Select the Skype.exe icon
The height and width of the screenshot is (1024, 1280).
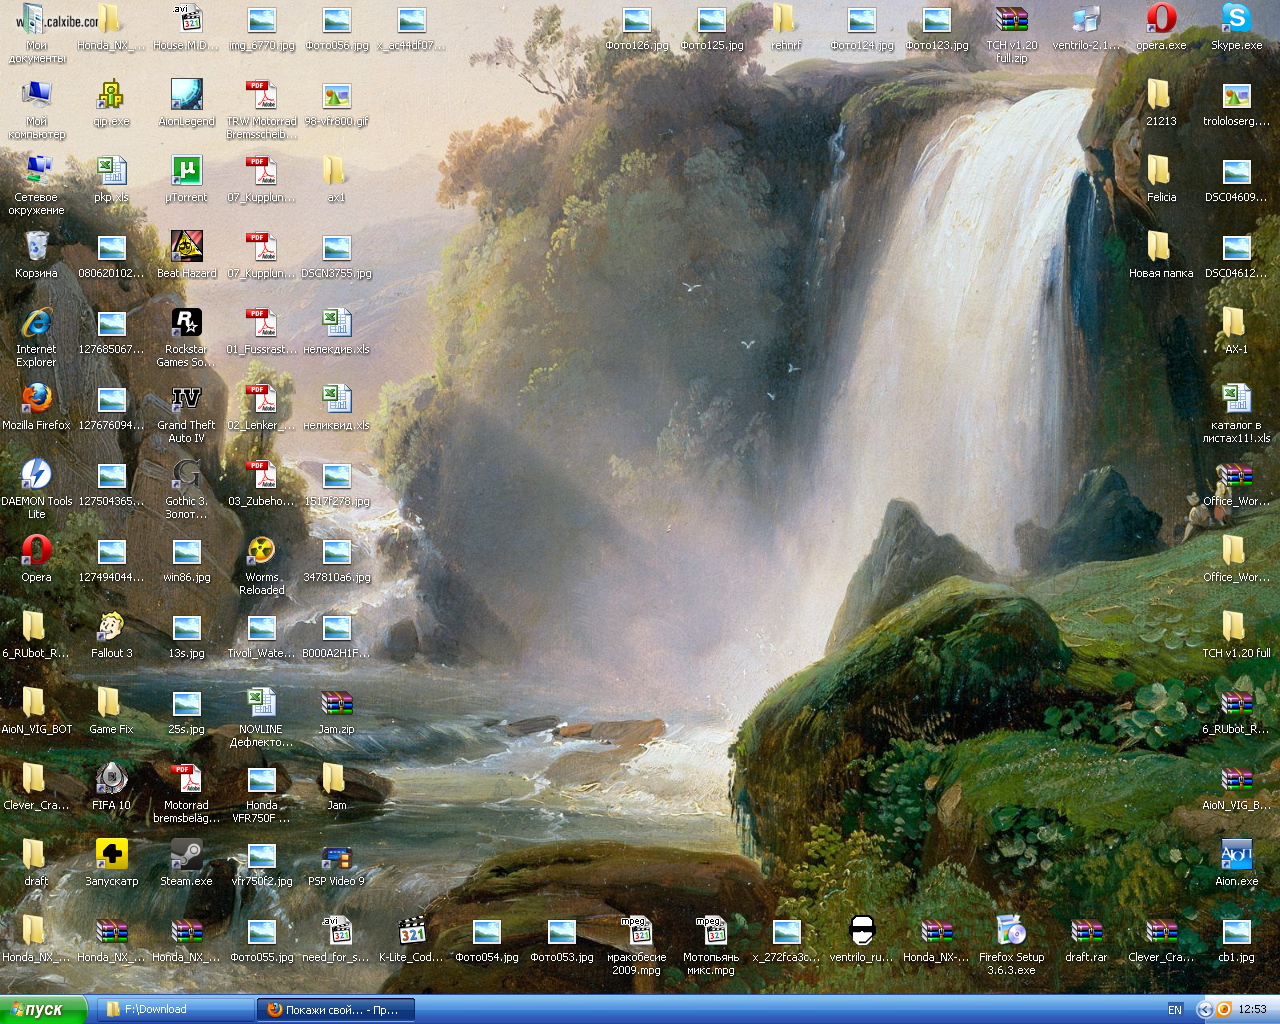tap(1236, 20)
